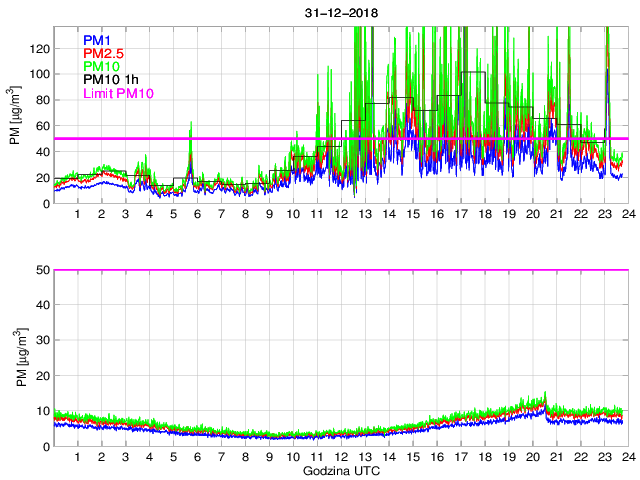Click hour 23 tick under the bottom chart
This screenshot has width=640, height=480.
604,457
